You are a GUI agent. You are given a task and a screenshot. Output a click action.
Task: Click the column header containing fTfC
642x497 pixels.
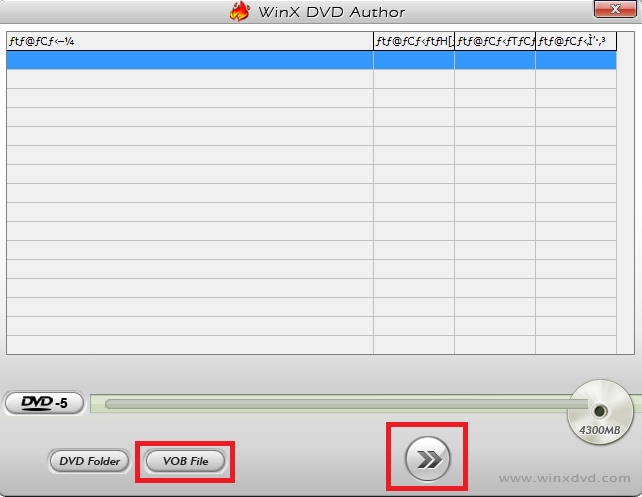[495, 41]
